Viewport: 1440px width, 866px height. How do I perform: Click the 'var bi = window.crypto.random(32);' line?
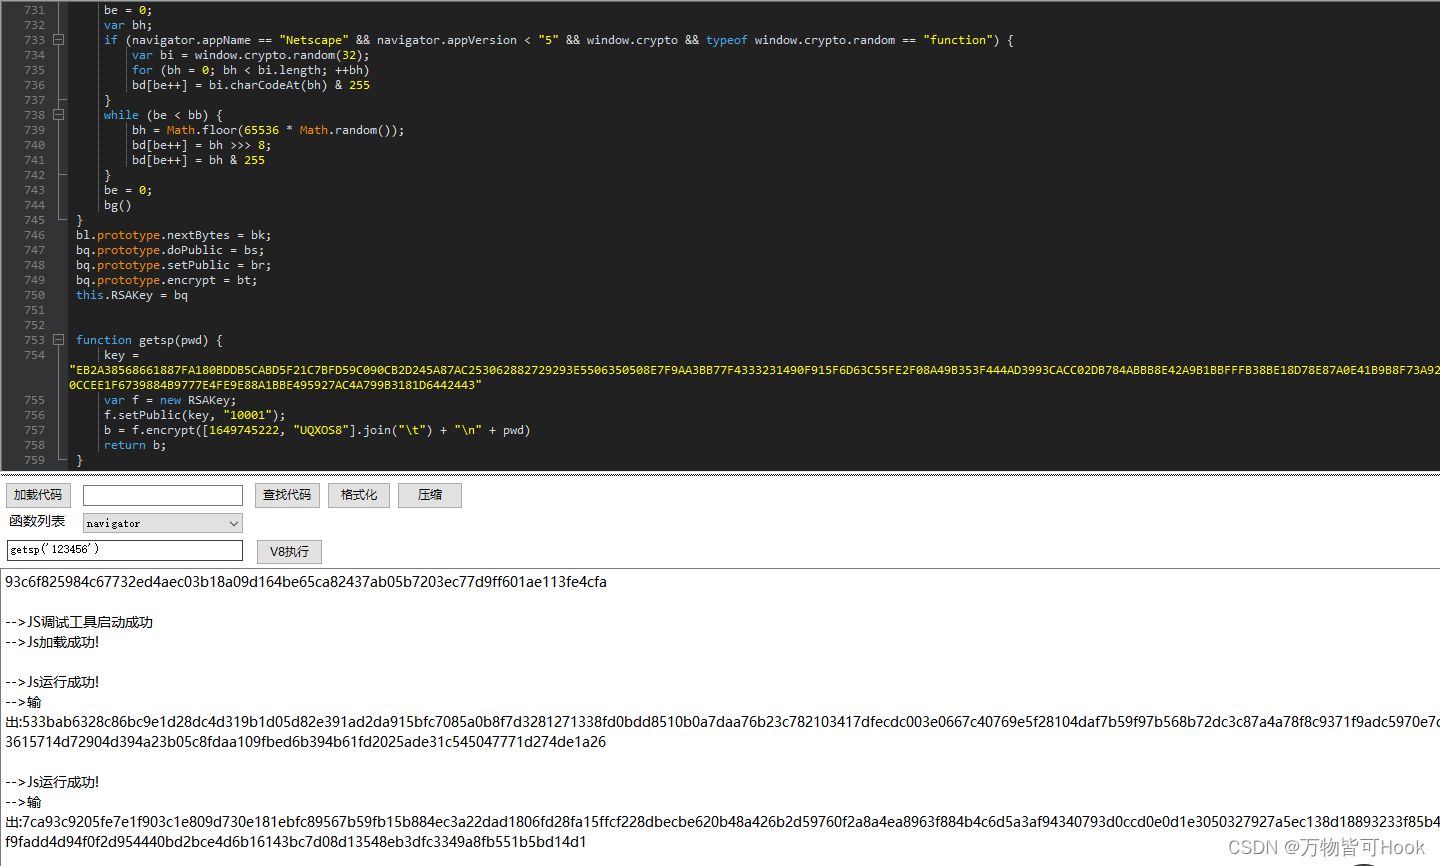tap(251, 55)
